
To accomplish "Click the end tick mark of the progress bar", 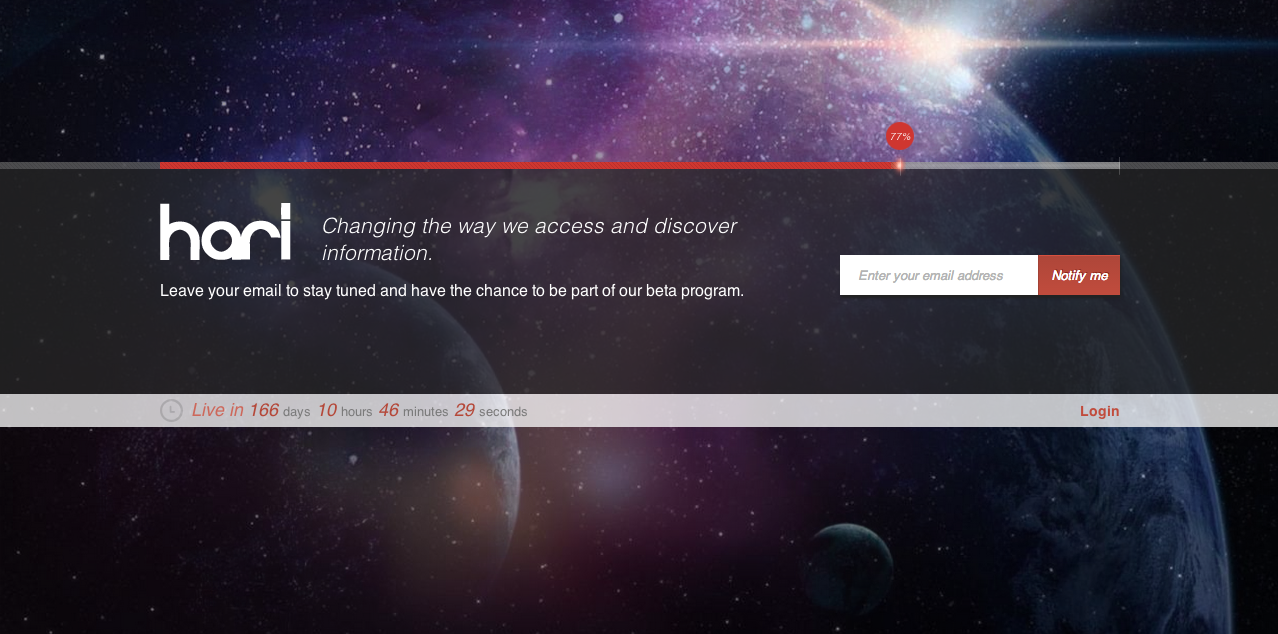I will click(x=1119, y=166).
